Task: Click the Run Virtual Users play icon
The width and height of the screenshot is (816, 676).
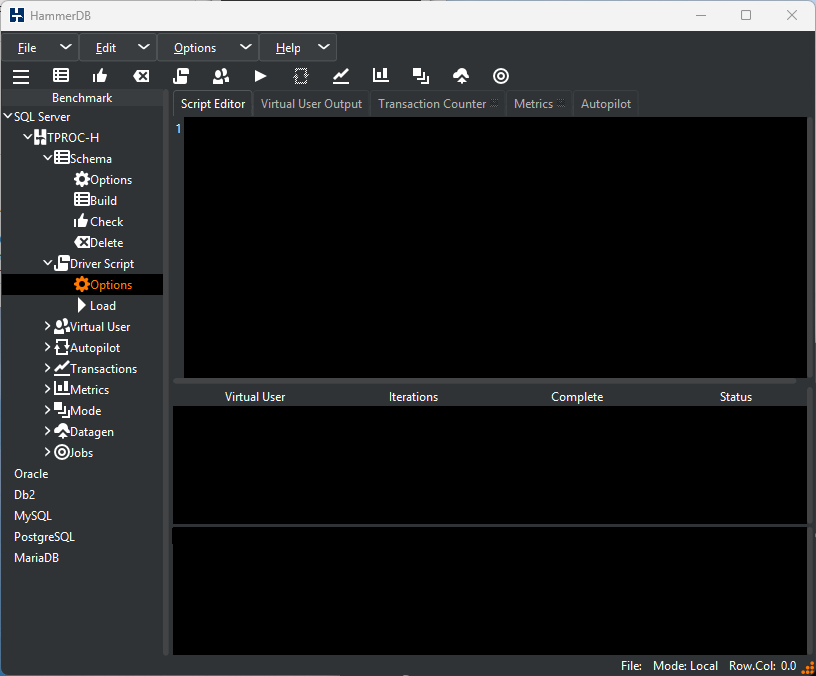Action: tap(261, 76)
